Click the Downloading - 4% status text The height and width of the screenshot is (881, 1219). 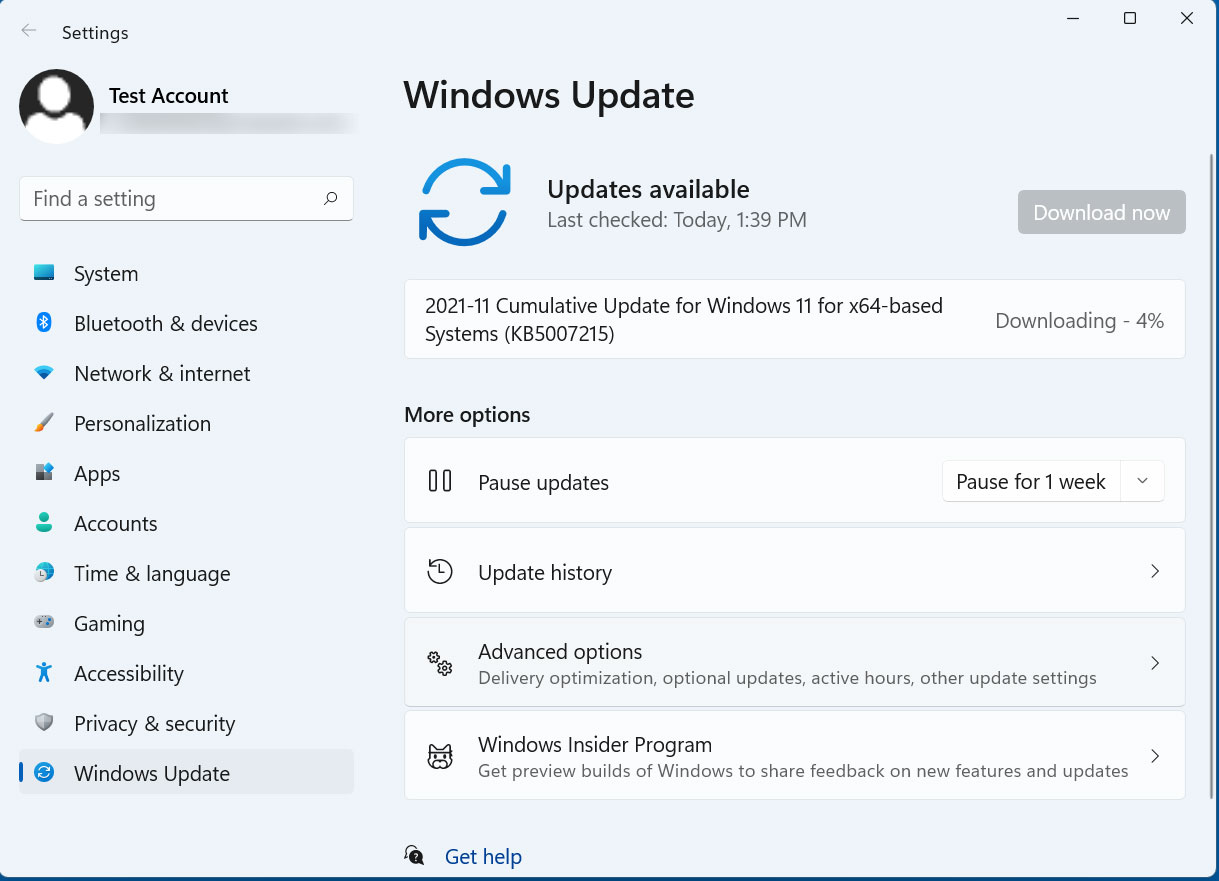tap(1080, 321)
